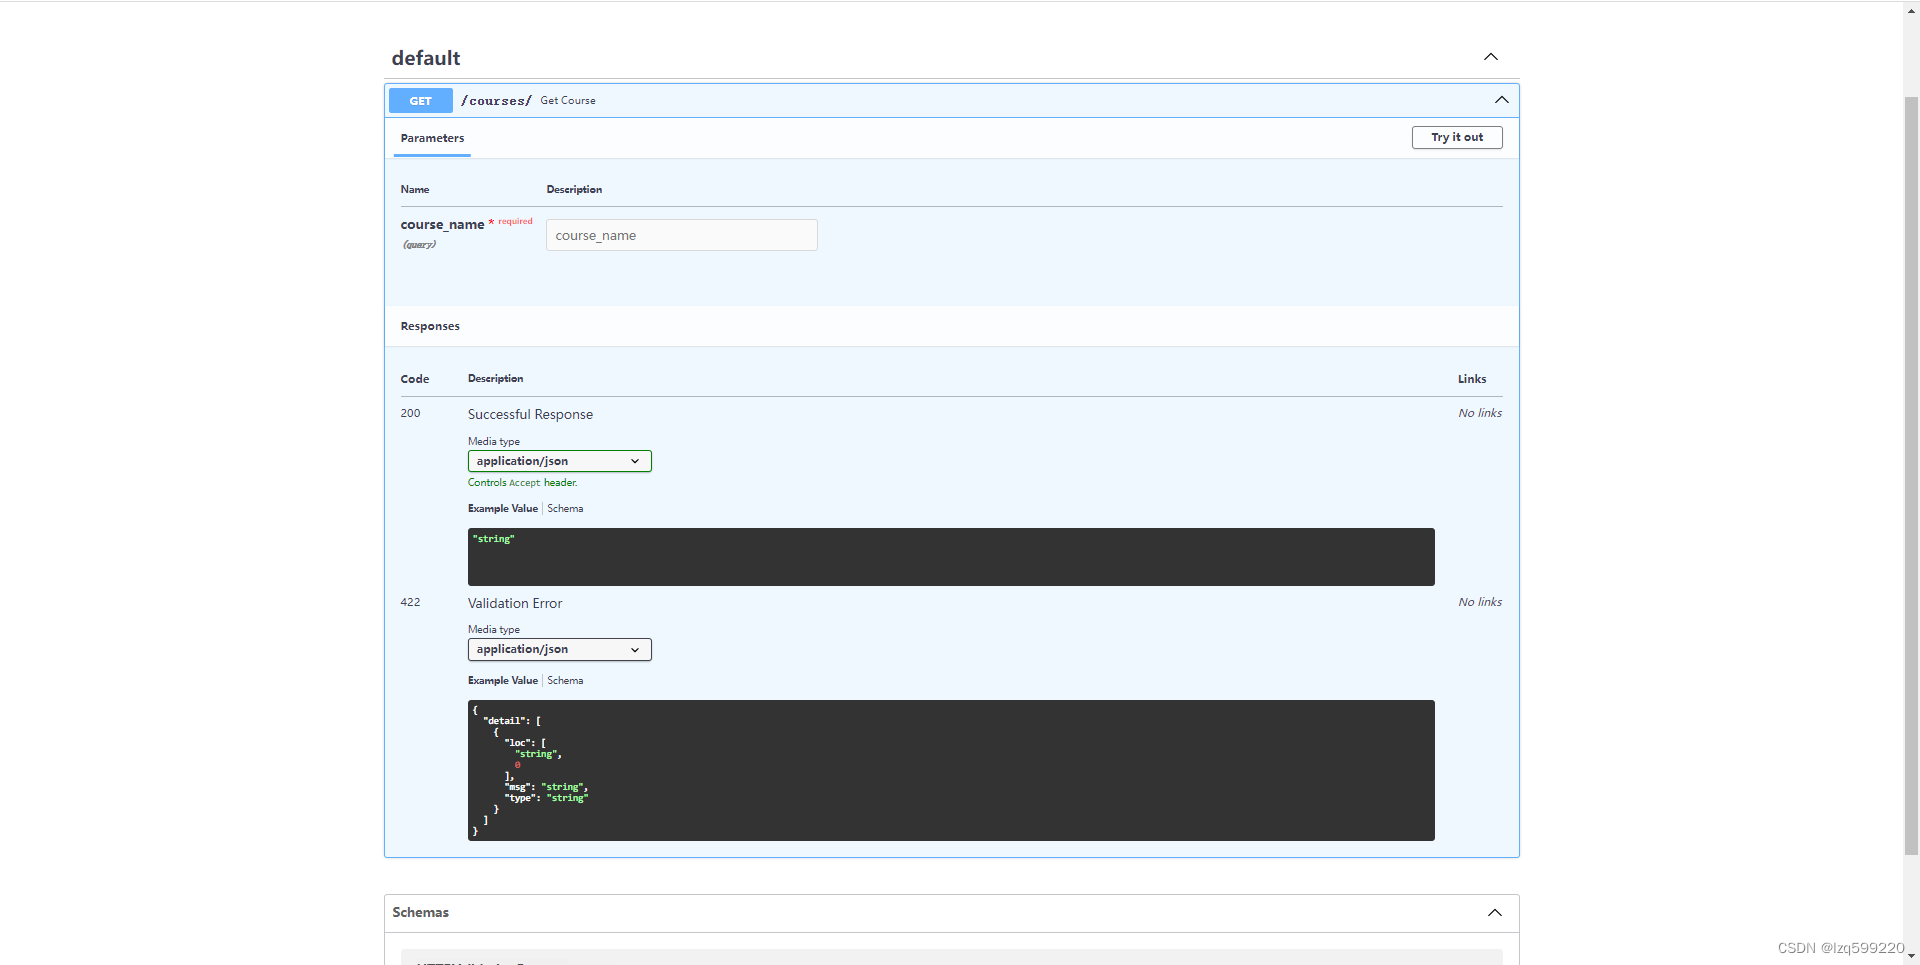Click the Try it out button
Screen dimensions: 1920x965
(x=1457, y=137)
